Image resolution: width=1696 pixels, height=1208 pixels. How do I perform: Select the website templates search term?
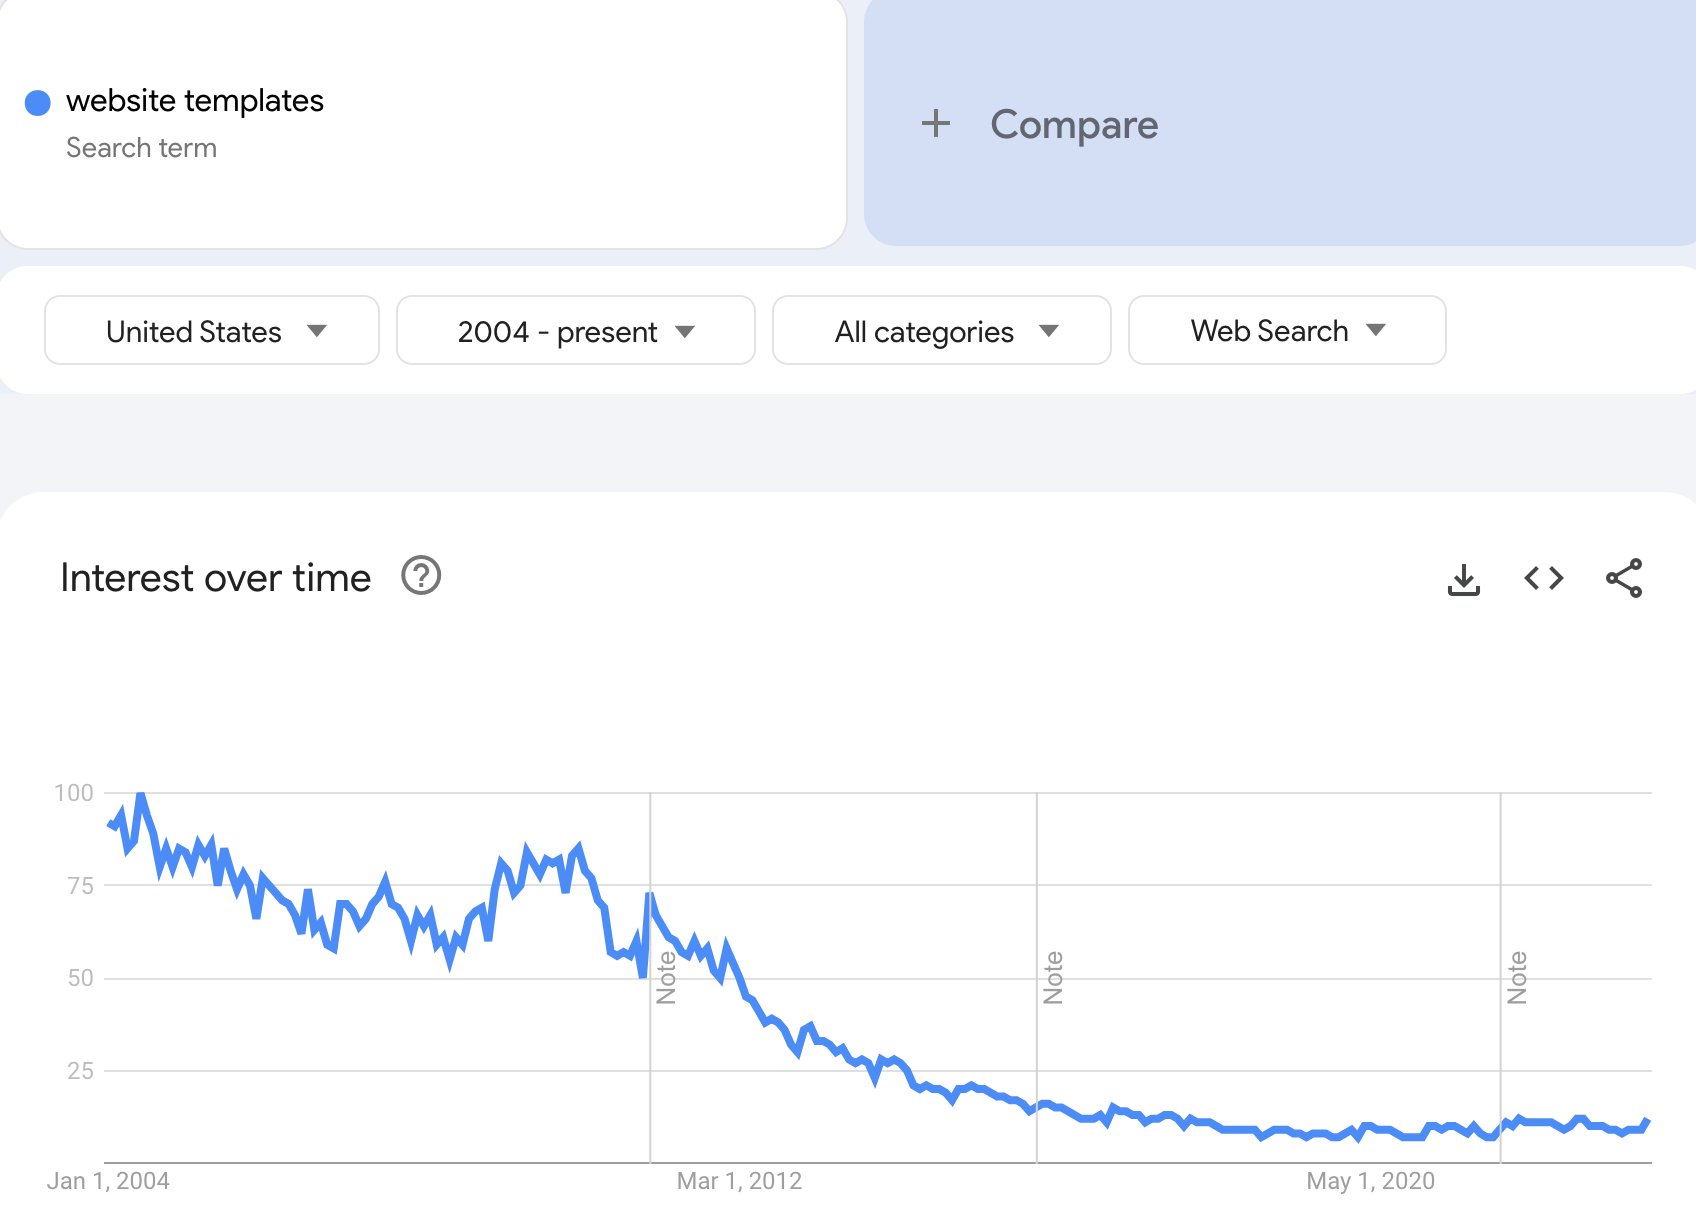coord(195,101)
